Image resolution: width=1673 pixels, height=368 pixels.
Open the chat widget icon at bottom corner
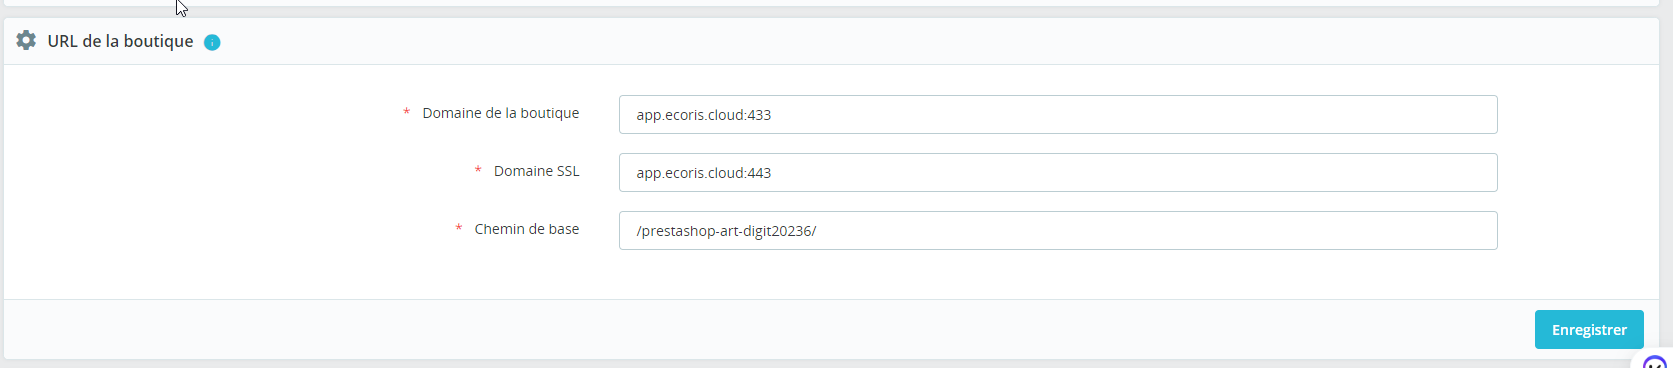click(x=1655, y=361)
